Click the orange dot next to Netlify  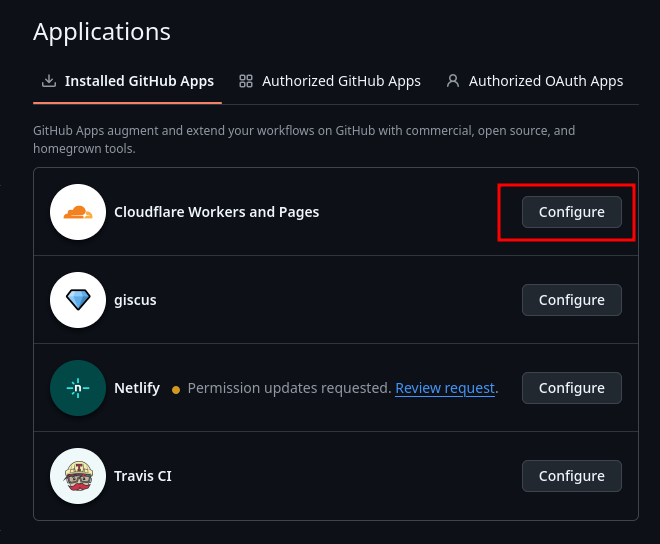click(x=176, y=390)
